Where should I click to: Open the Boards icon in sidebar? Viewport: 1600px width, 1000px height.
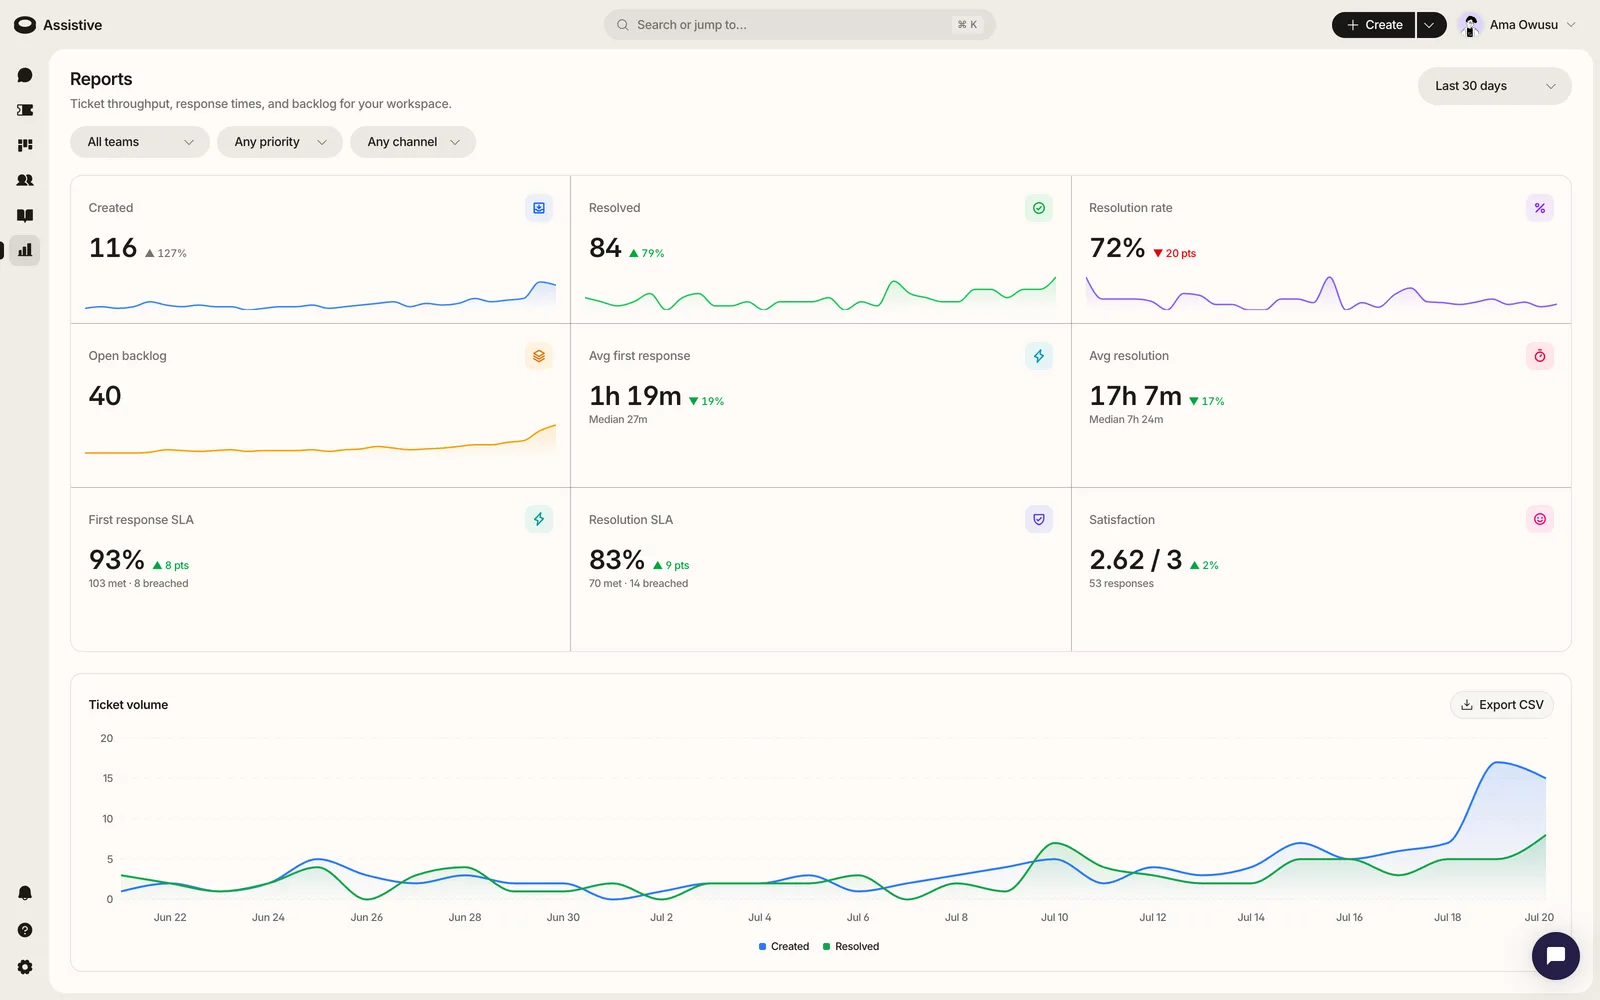coord(25,145)
